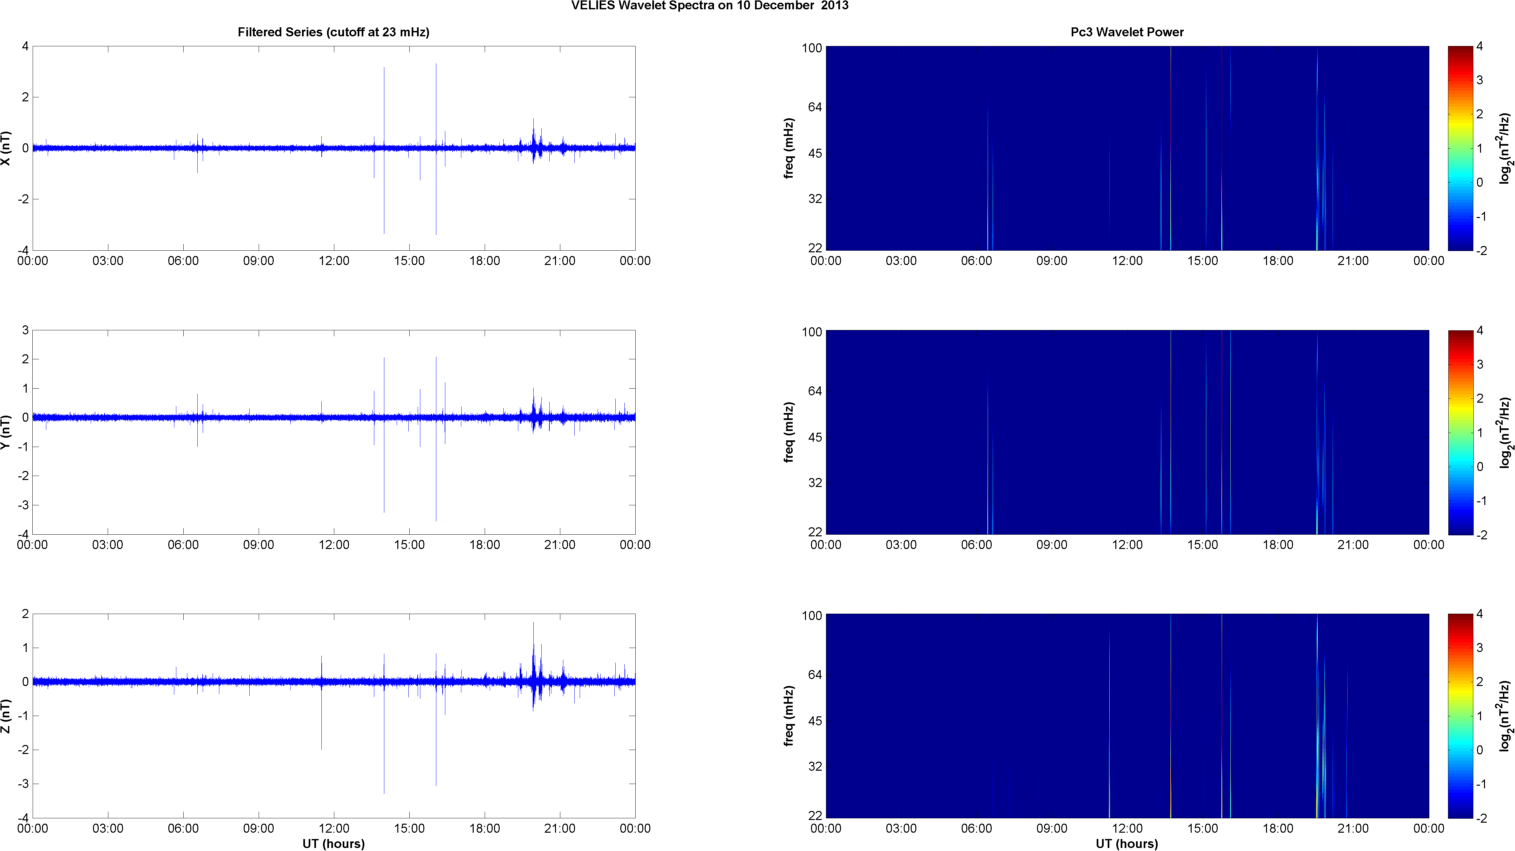
Task: Click the "Z (nT)" axis label
Action: 7,716
